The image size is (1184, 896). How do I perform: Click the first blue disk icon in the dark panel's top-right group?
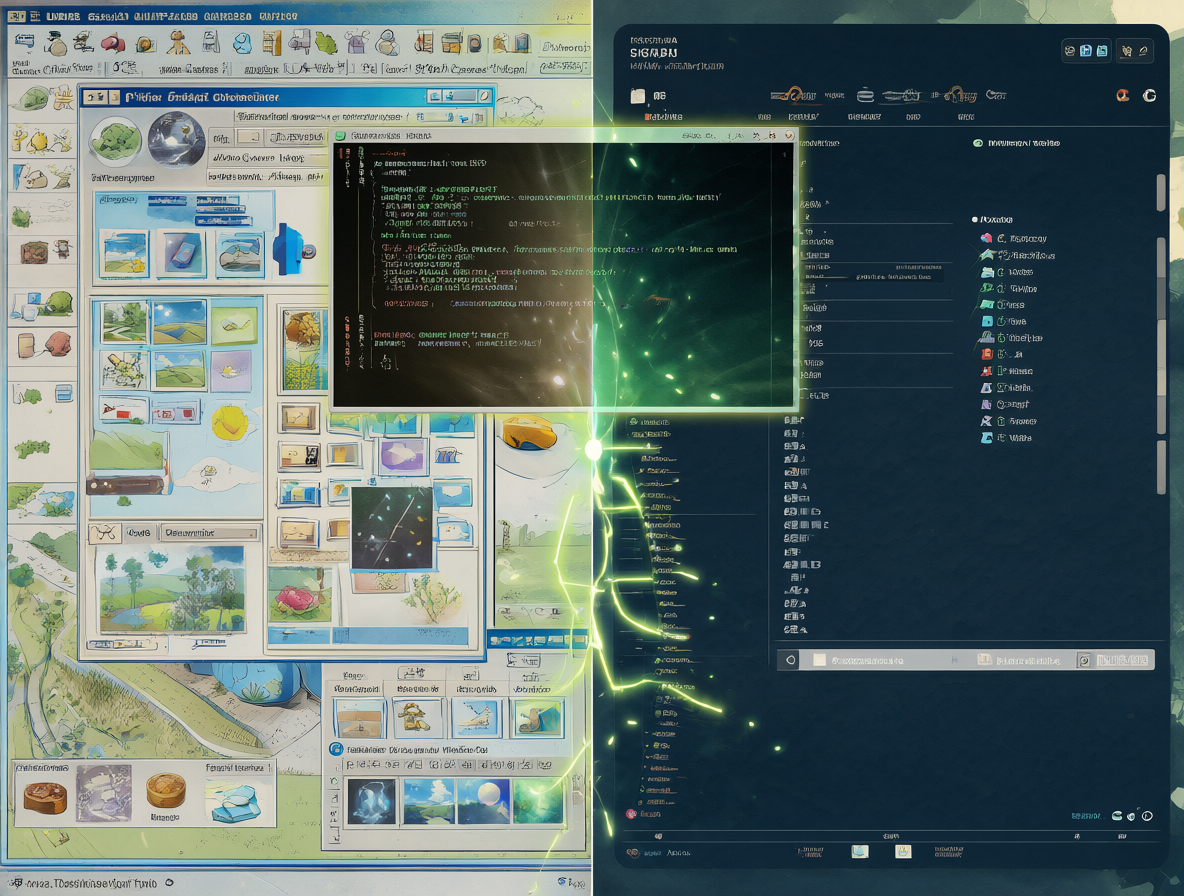tap(1086, 51)
